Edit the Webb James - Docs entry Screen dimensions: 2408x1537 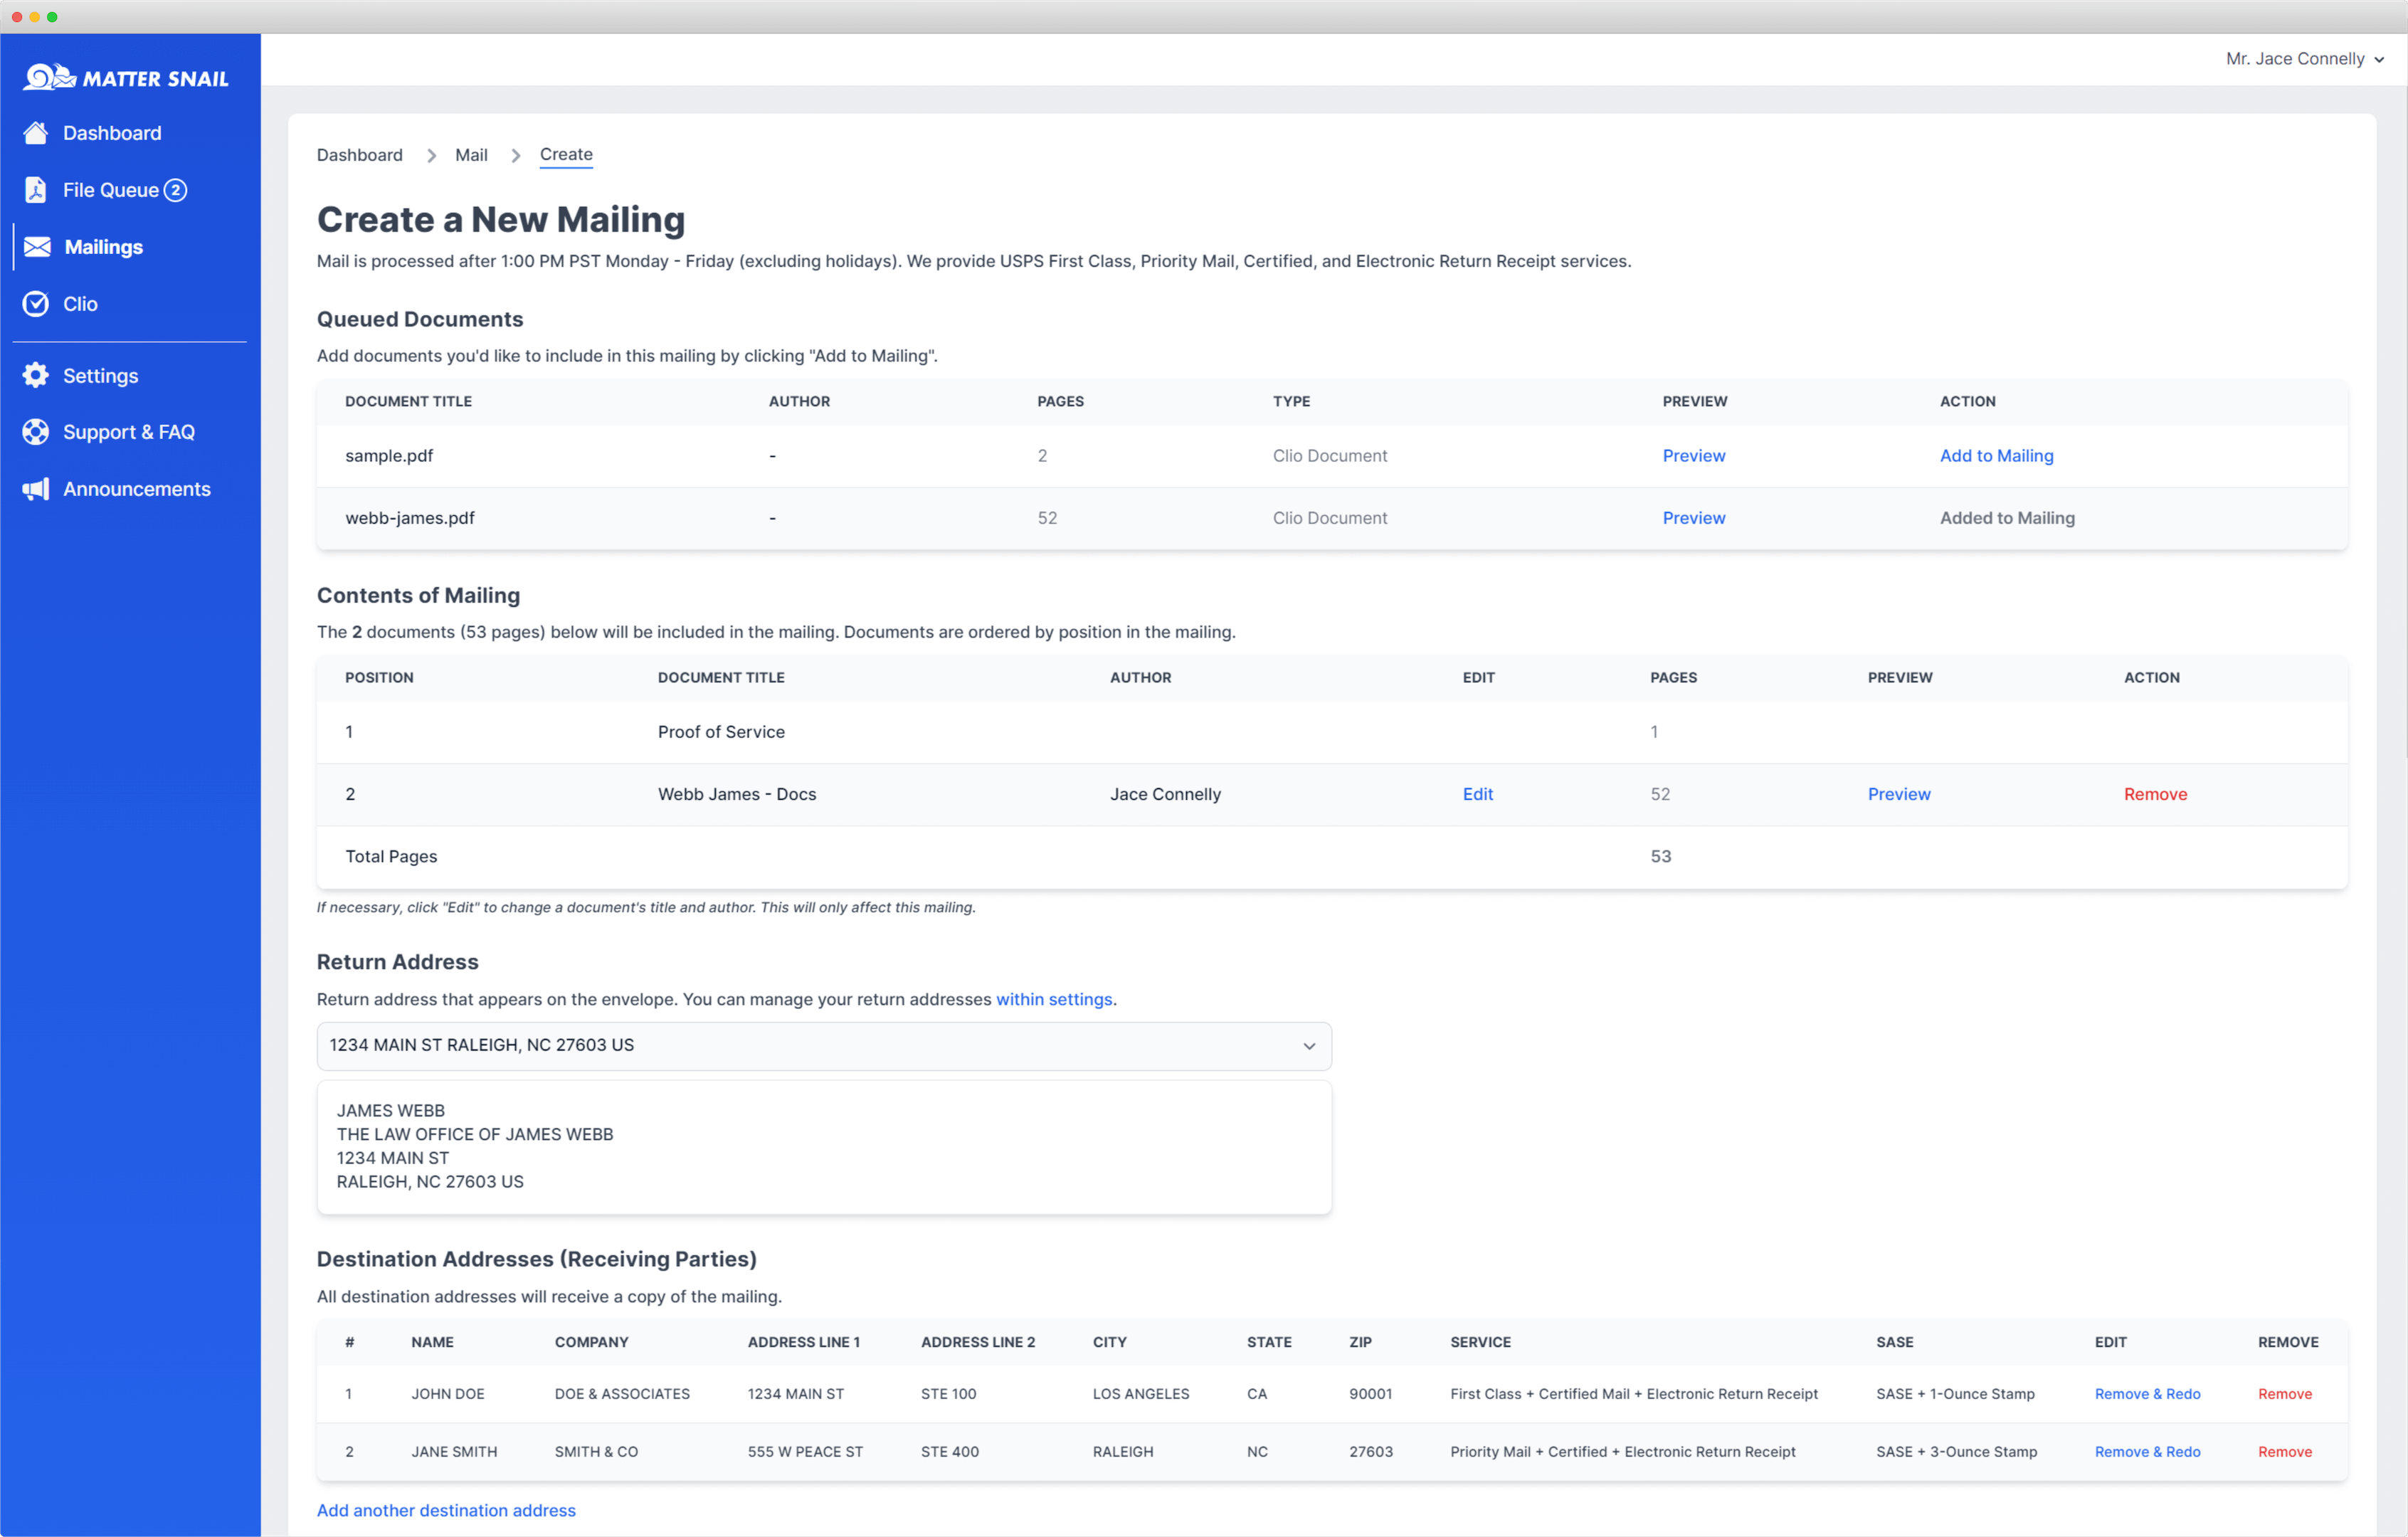coord(1477,794)
